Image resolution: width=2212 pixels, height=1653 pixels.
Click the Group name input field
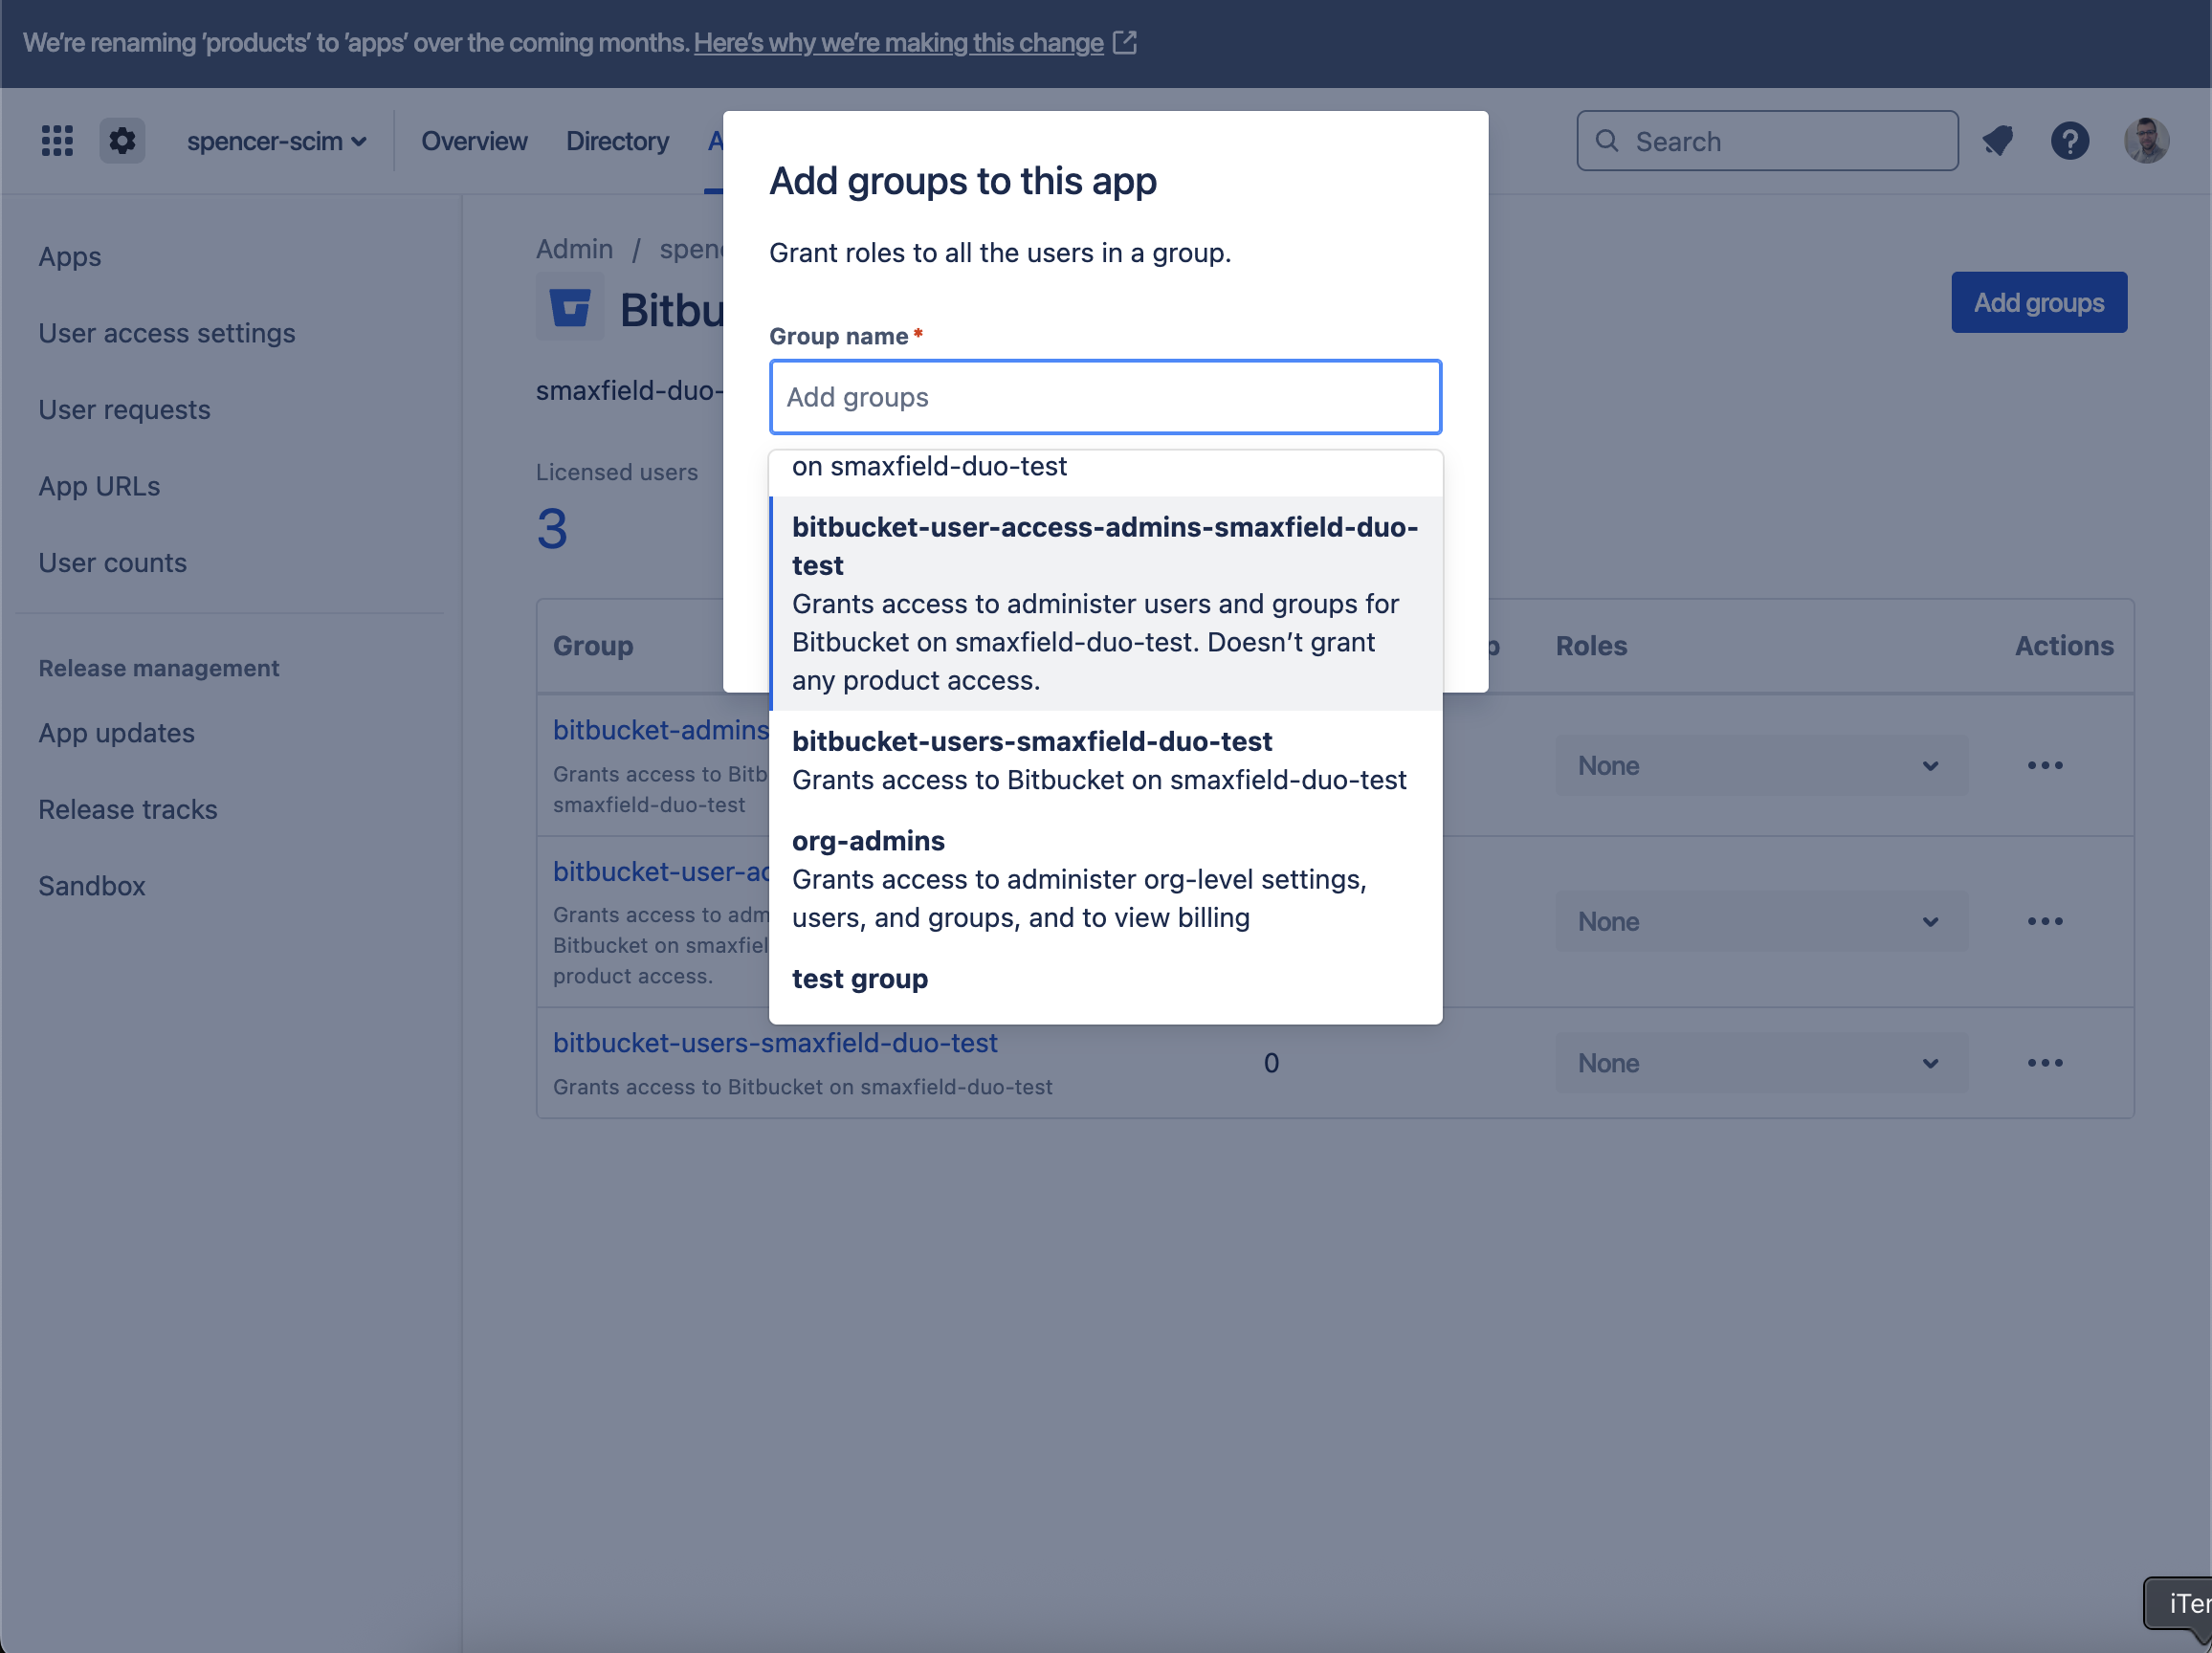1105,398
